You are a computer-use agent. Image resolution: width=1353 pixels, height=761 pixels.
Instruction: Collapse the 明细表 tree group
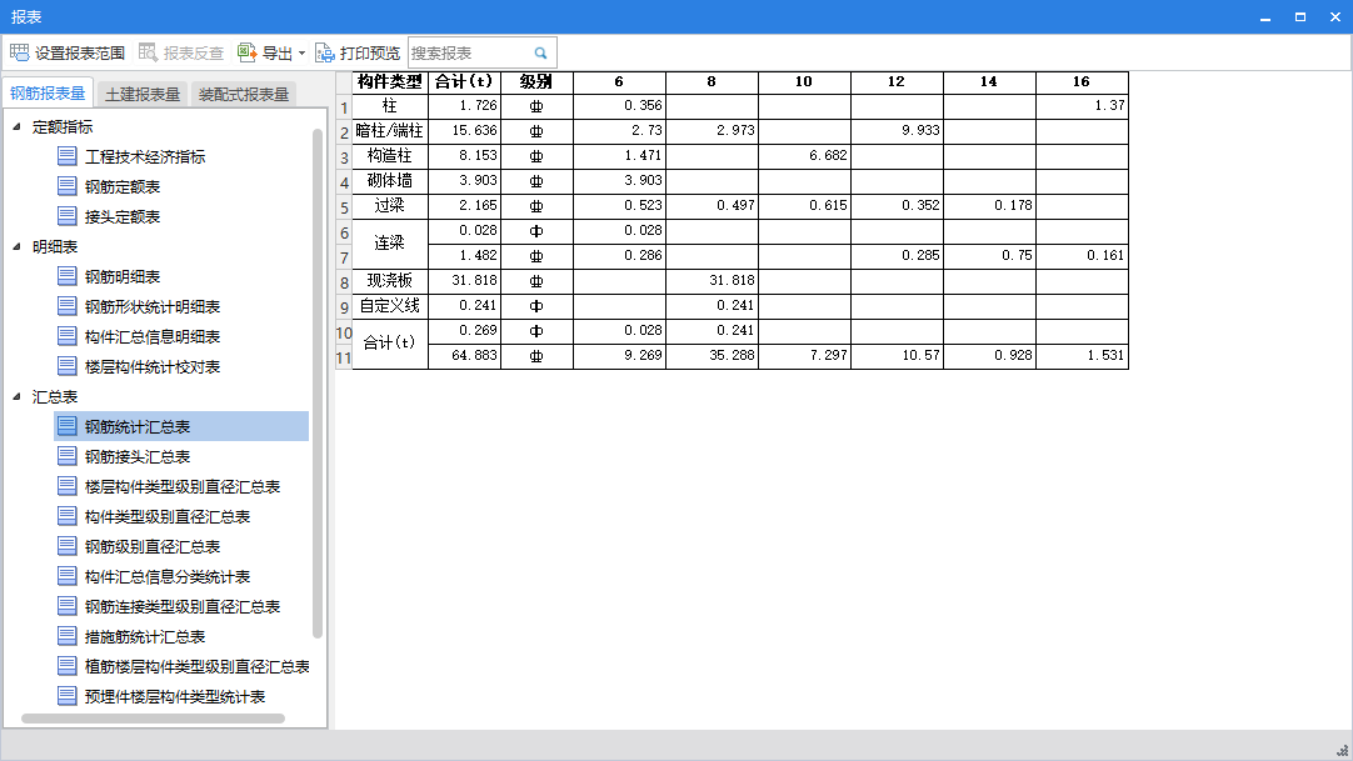17,246
